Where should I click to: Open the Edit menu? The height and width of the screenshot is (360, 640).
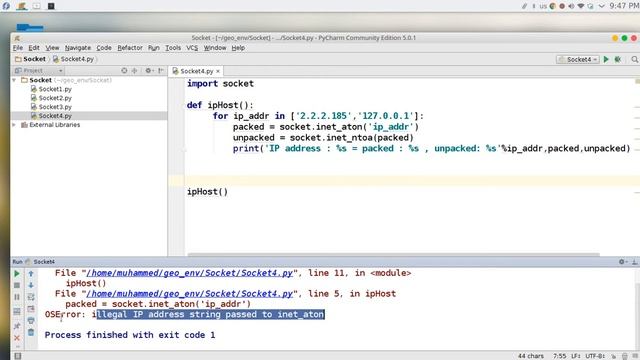point(34,48)
